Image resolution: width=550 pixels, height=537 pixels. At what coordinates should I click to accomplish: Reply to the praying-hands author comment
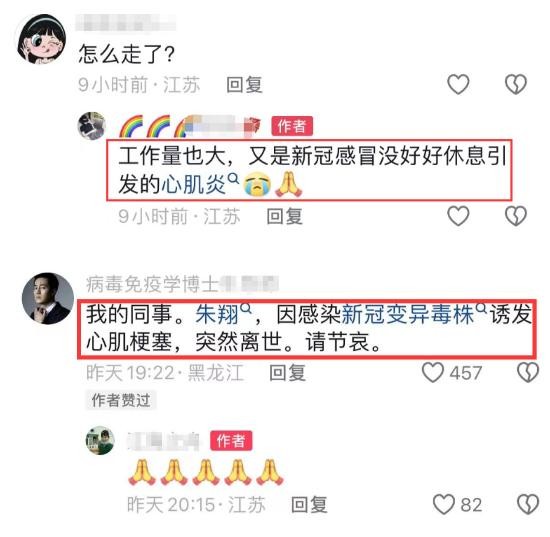tap(309, 505)
